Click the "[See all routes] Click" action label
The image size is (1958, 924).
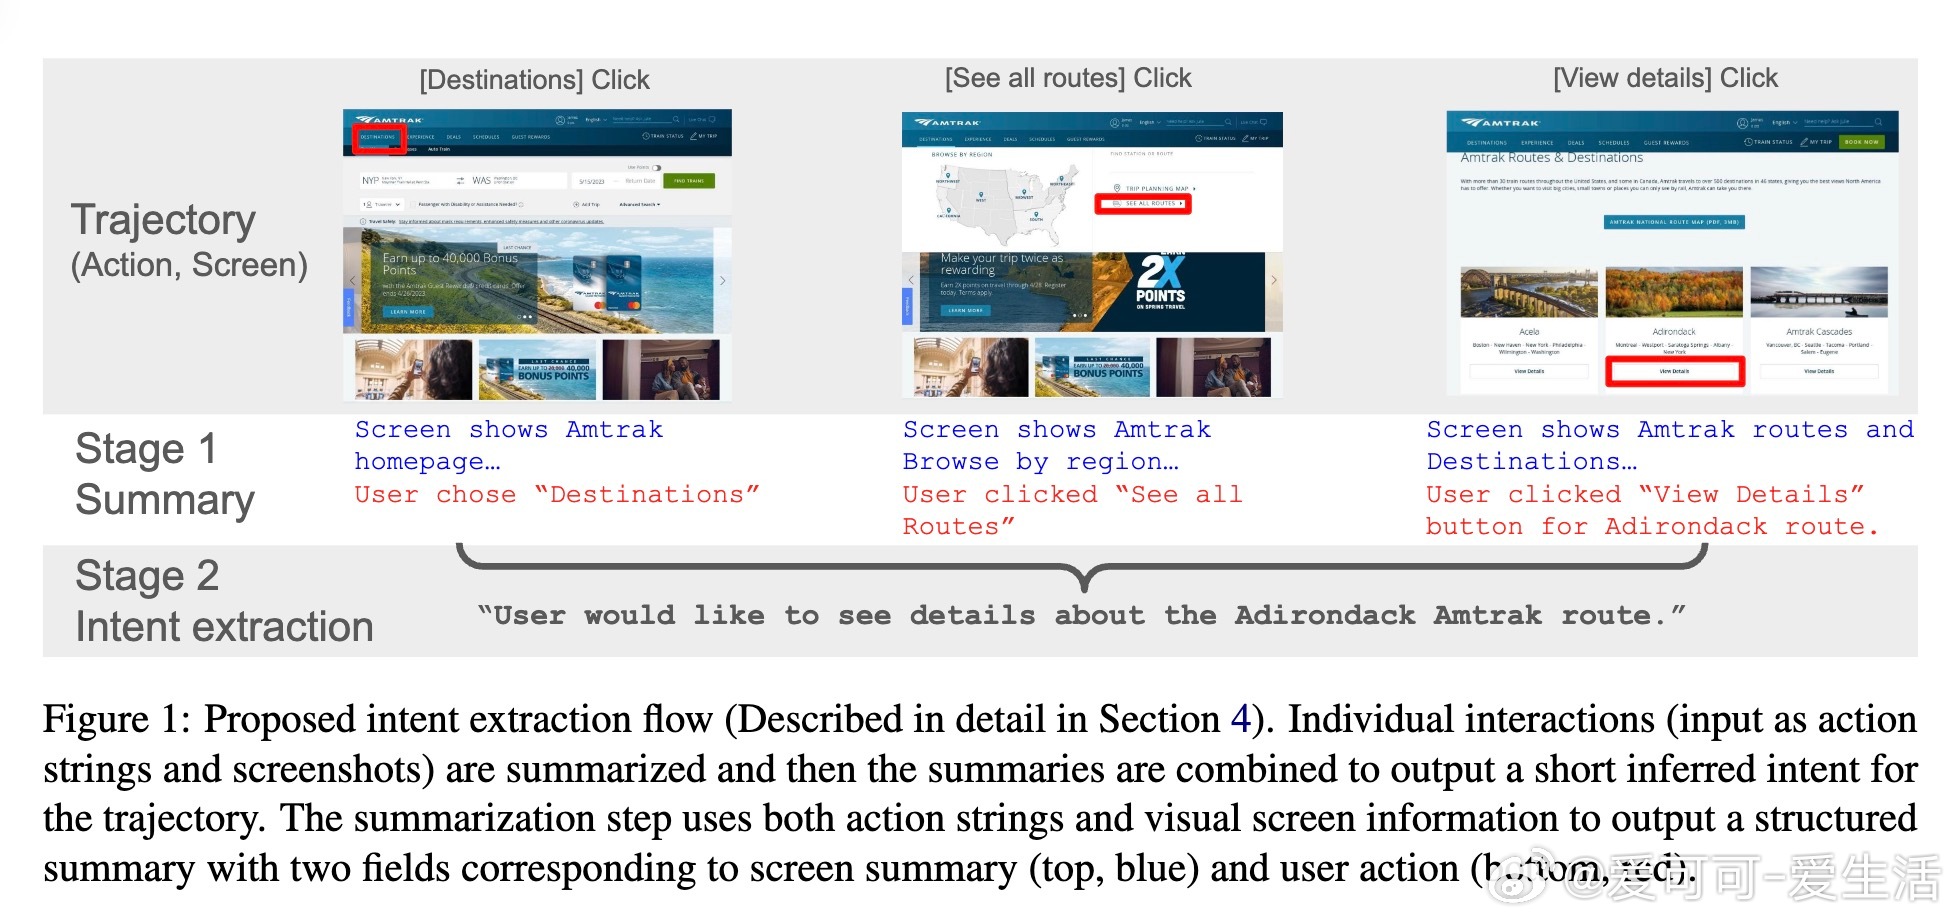tap(1068, 78)
